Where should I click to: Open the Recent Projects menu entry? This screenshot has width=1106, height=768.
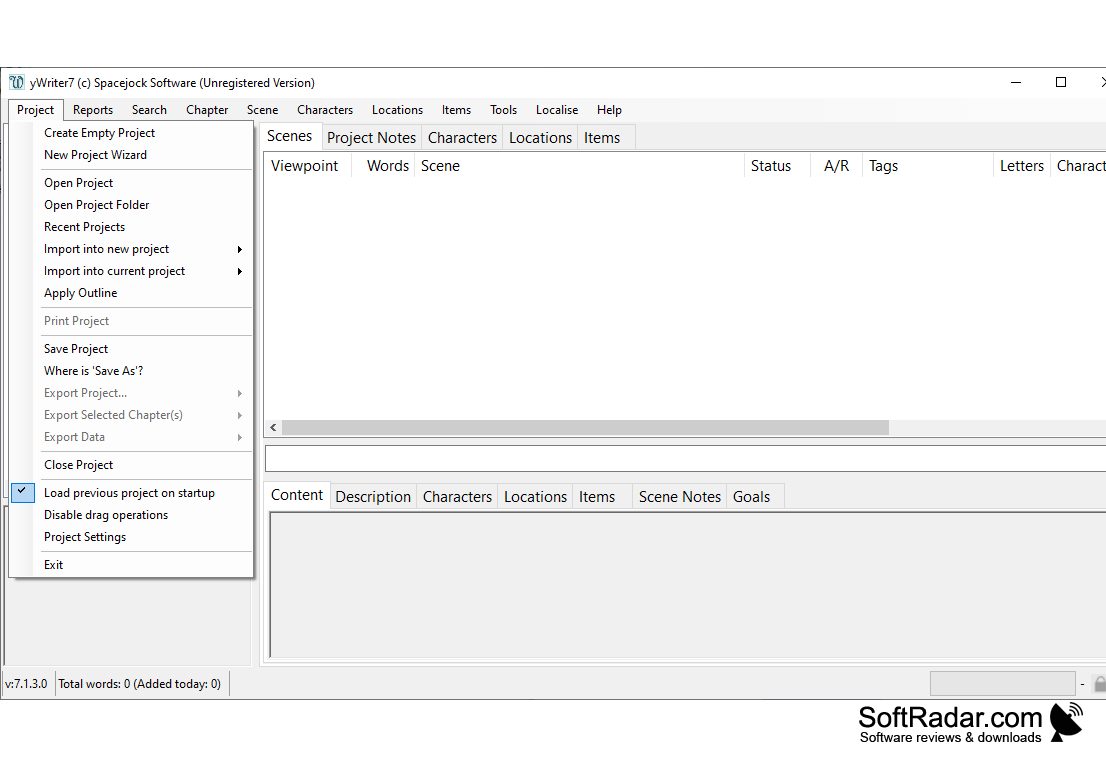pos(84,226)
